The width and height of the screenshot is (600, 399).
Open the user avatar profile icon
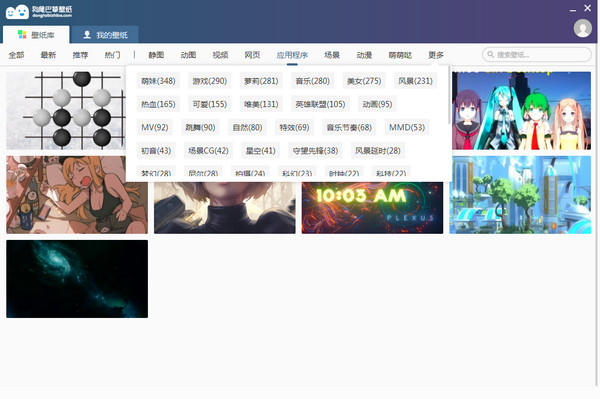(x=582, y=28)
